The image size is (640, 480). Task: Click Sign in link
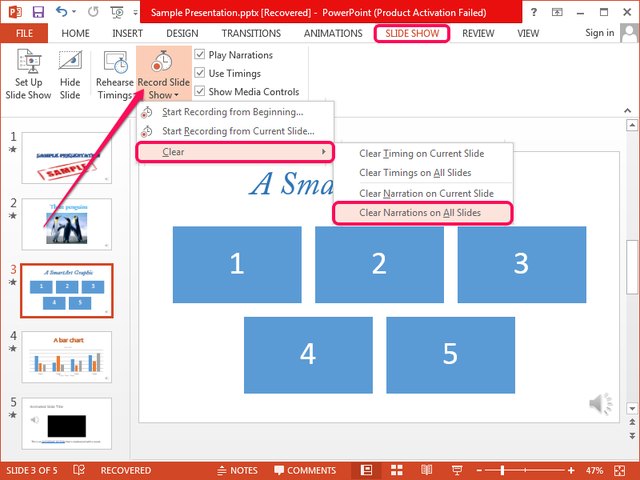pyautogui.click(x=600, y=33)
